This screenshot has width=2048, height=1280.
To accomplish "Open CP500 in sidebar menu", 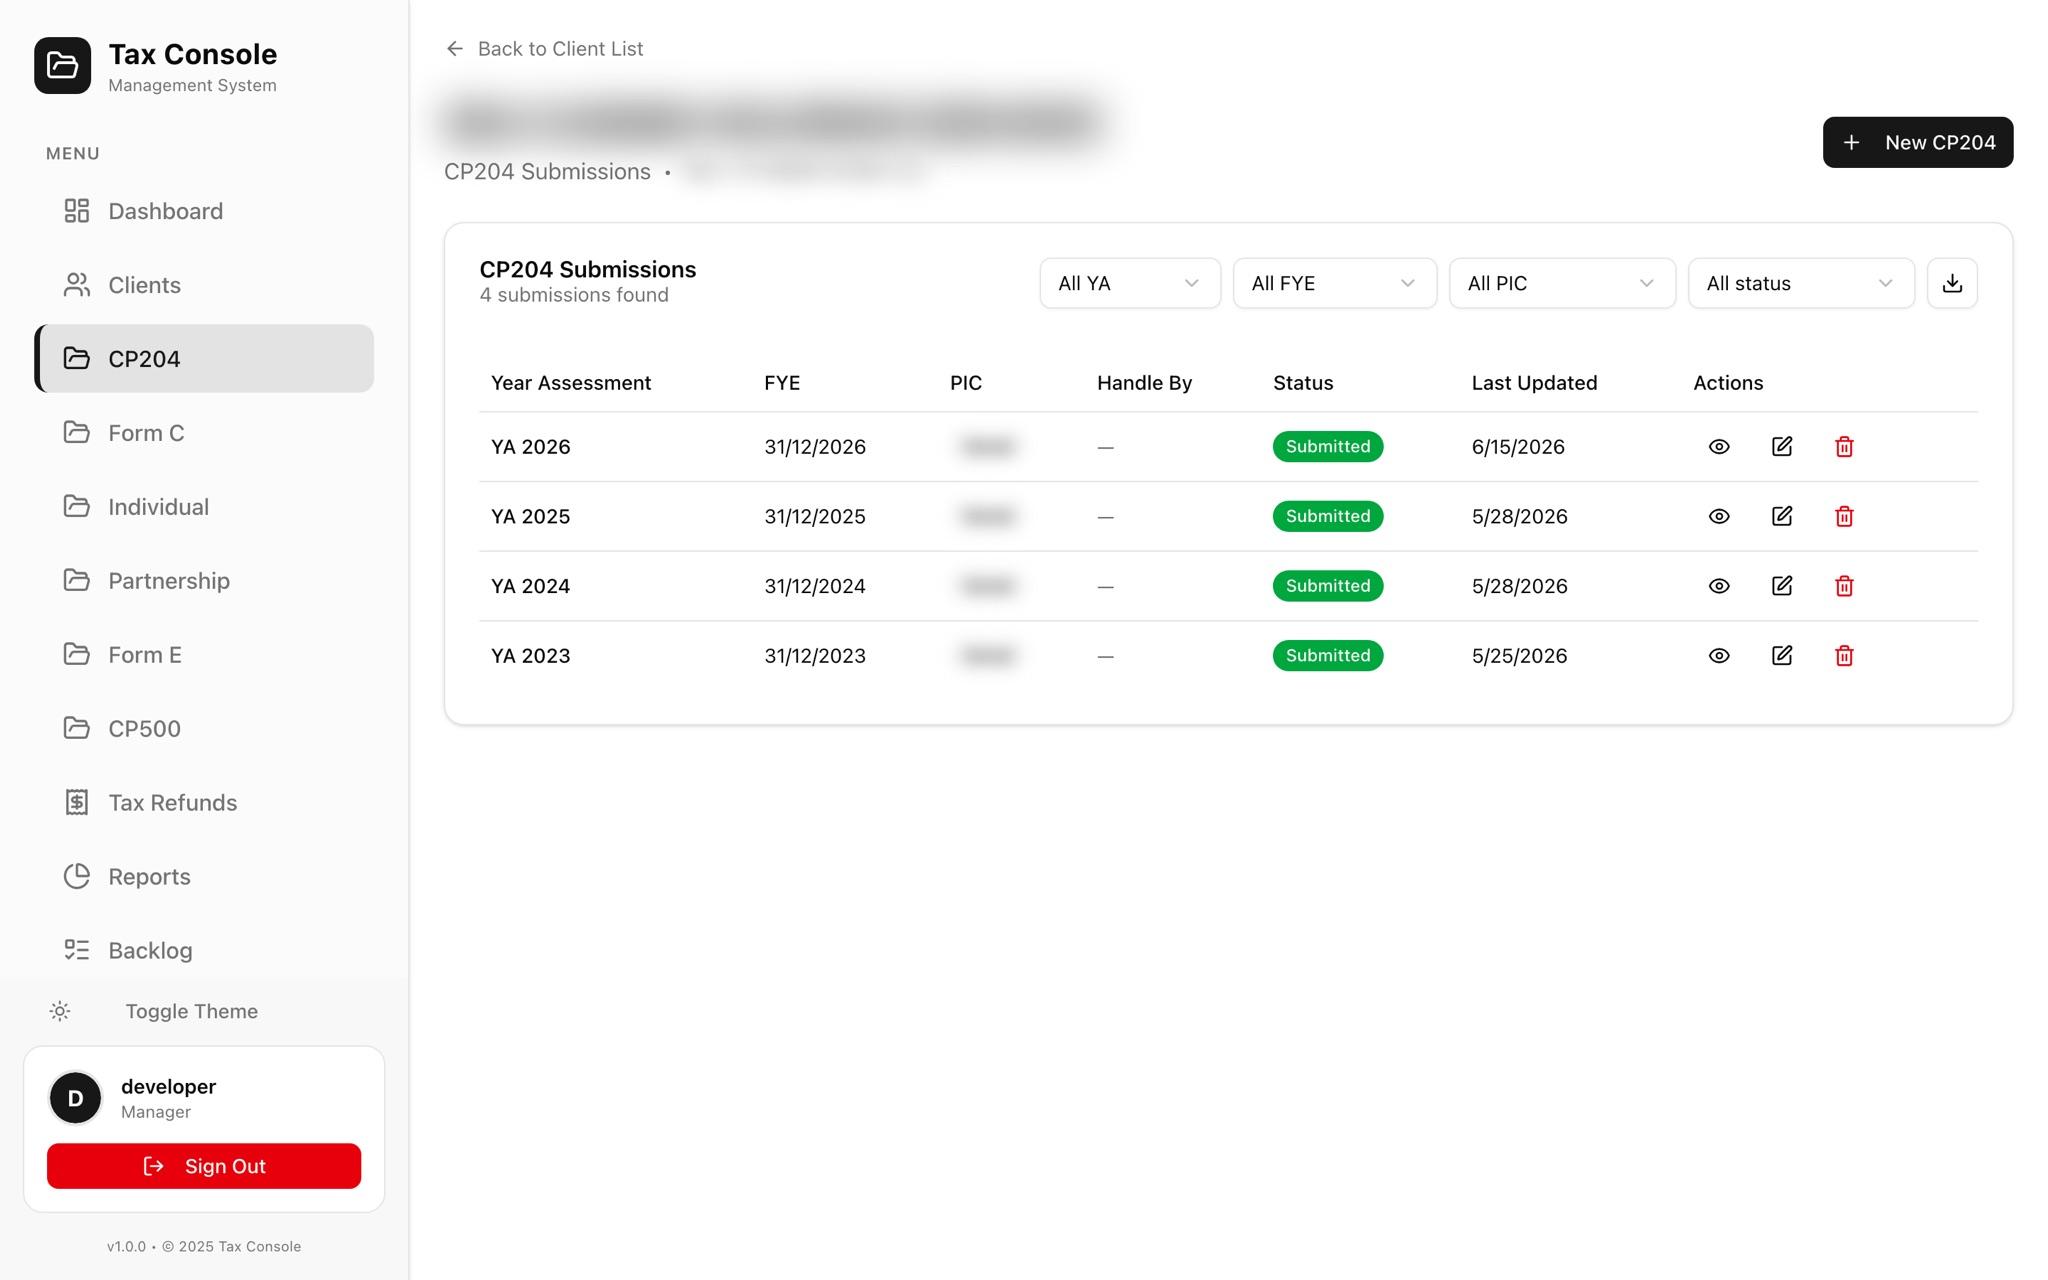I will tap(204, 729).
